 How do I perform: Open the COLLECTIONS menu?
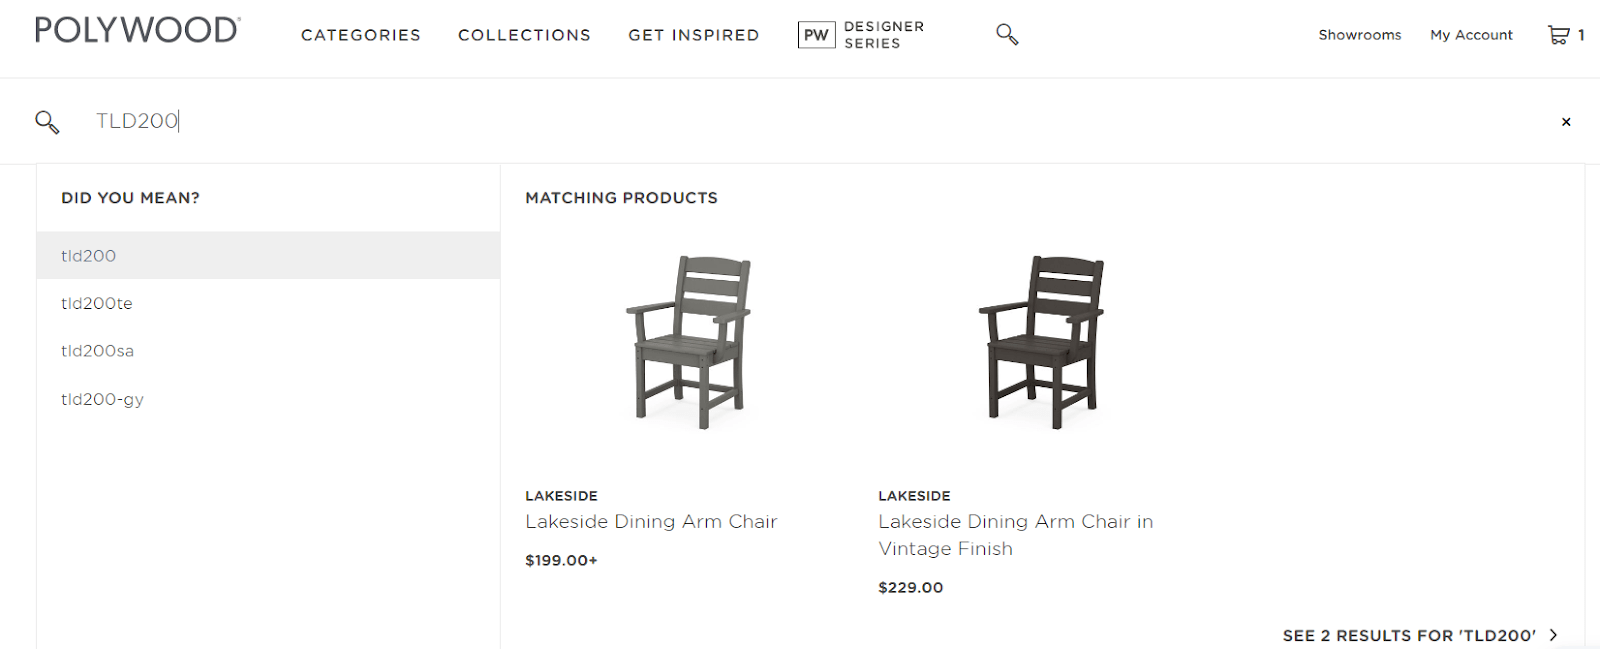tap(524, 35)
